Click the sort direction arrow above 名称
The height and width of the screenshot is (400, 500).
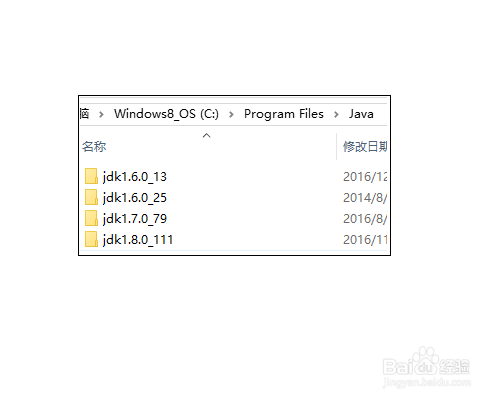coord(207,135)
